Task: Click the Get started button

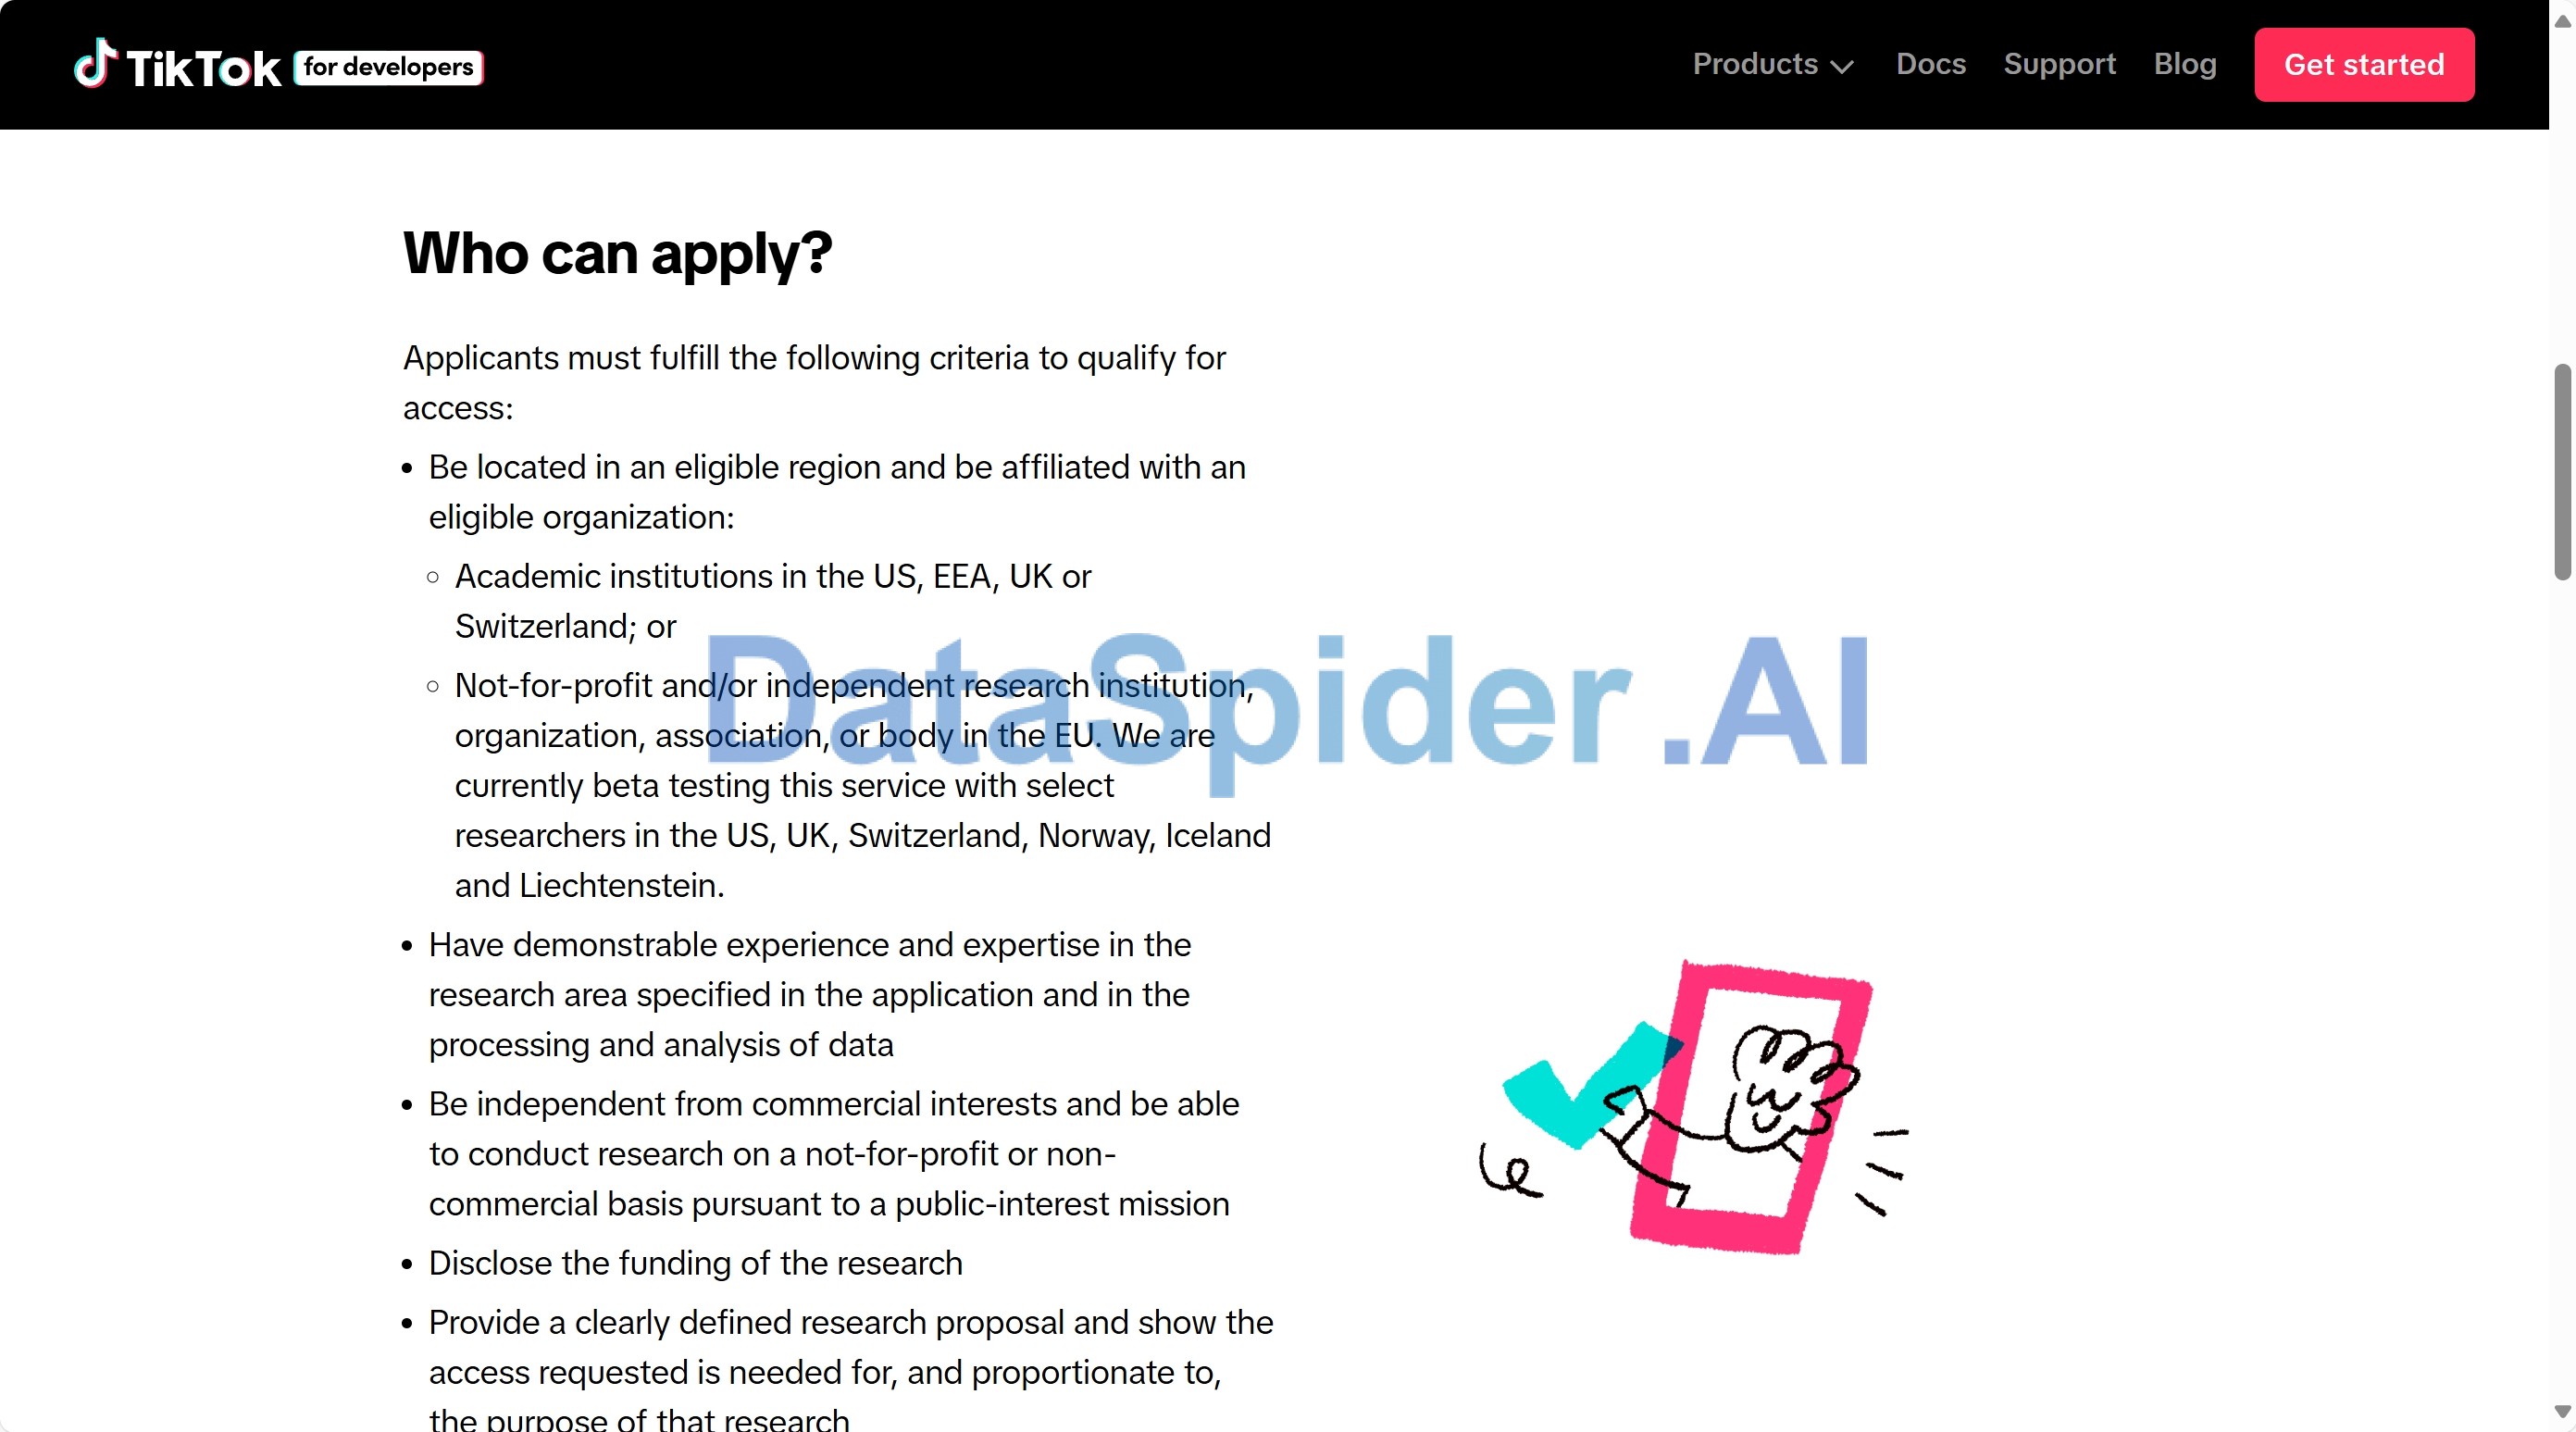Action: click(2364, 64)
